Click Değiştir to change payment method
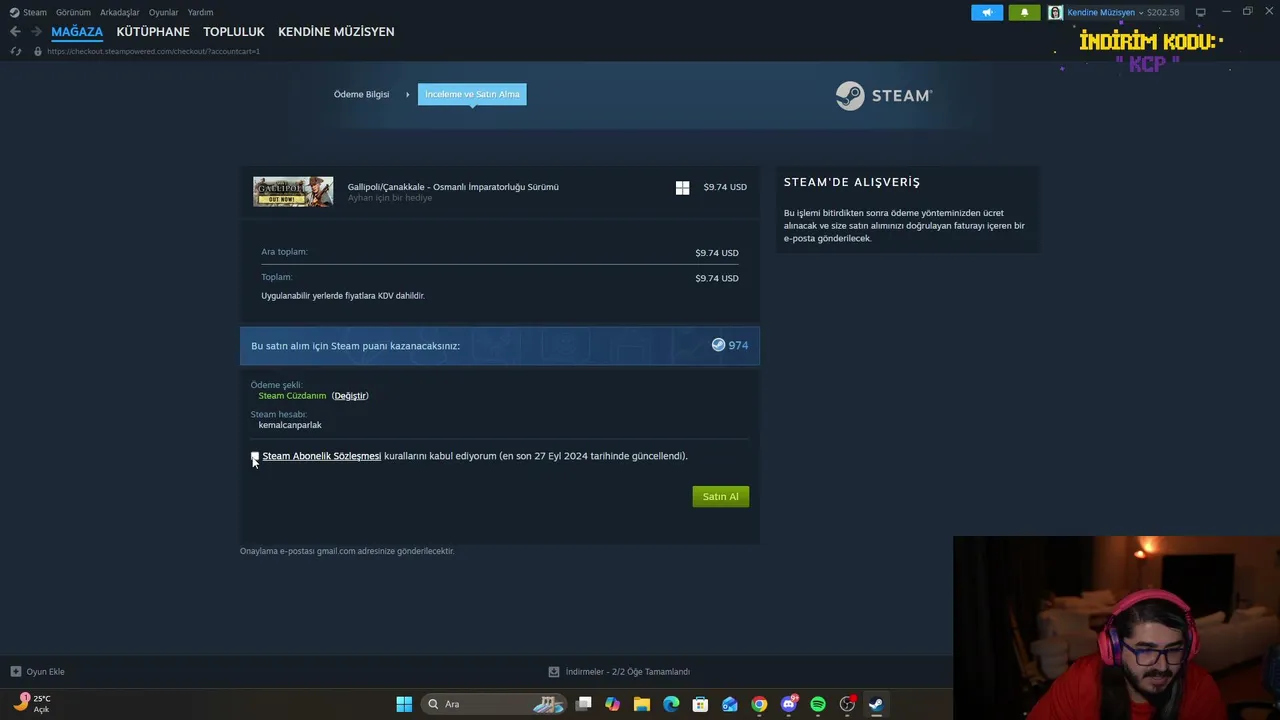Screen dimensions: 1280x720 [350, 396]
